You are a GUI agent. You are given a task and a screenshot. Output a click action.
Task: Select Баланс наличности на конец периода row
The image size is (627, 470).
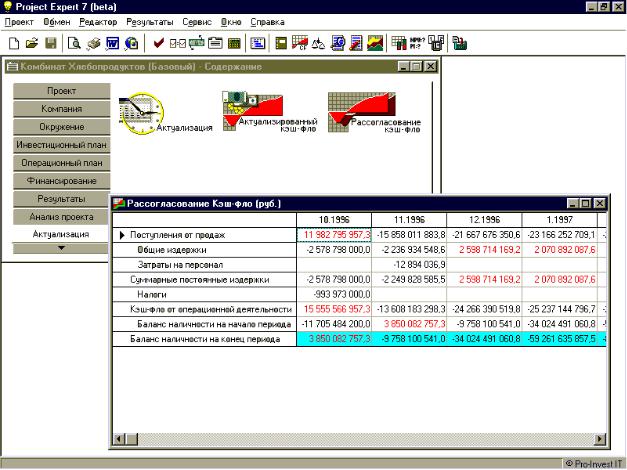(205, 339)
